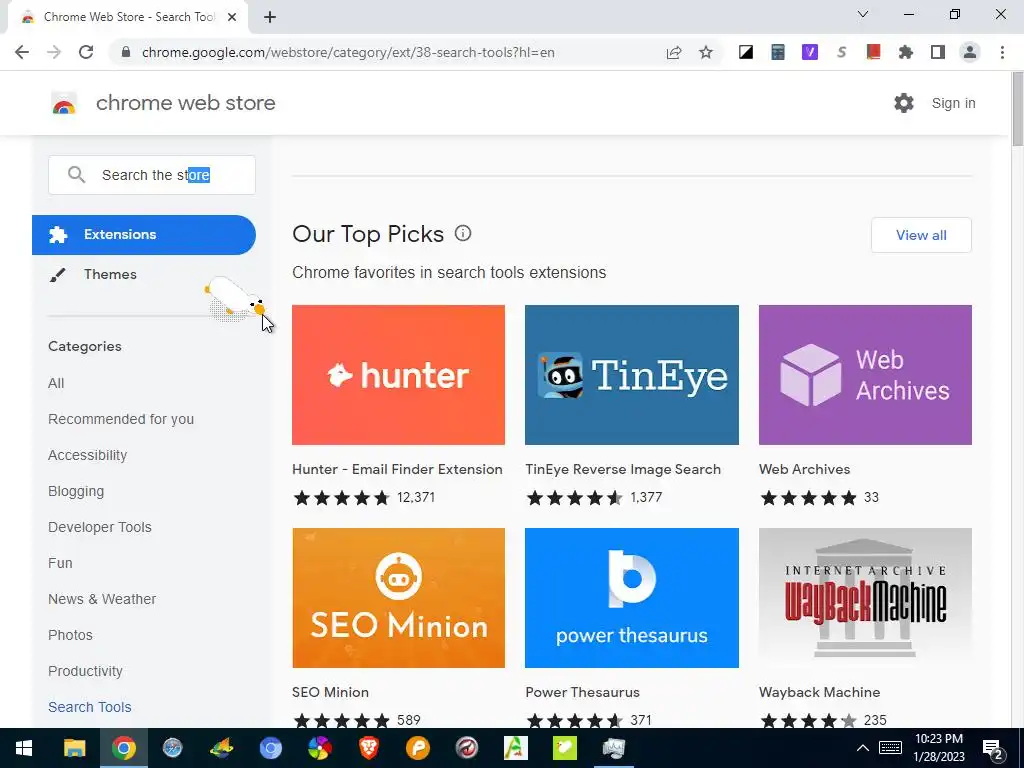1024x768 pixels.
Task: Click the browser forward arrow
Action: (x=54, y=52)
